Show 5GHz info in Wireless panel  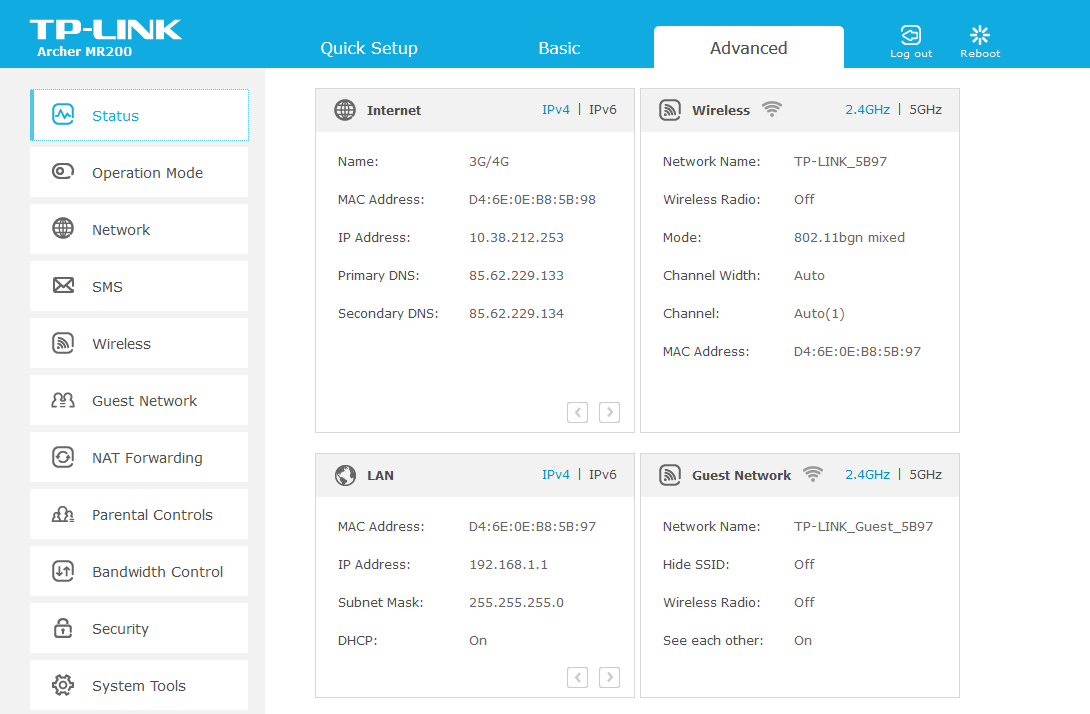925,110
